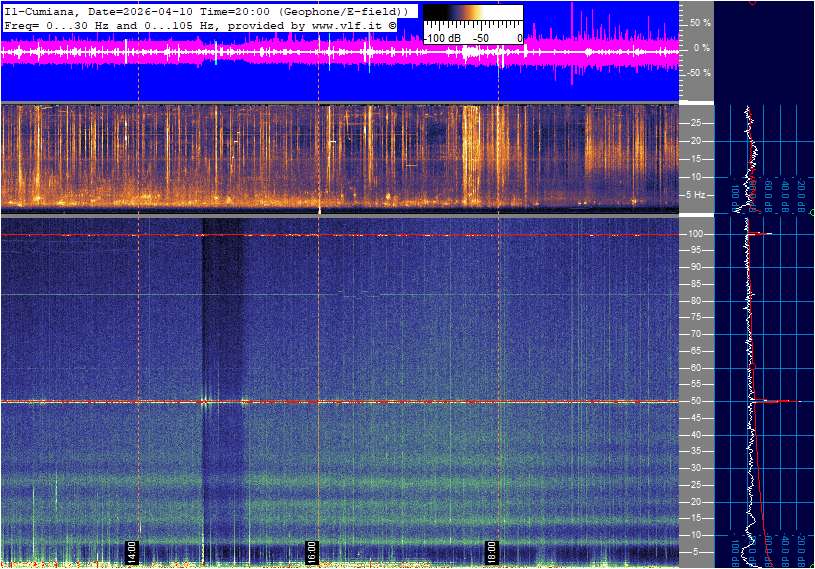Click the '45' frequency axis label

(695, 418)
